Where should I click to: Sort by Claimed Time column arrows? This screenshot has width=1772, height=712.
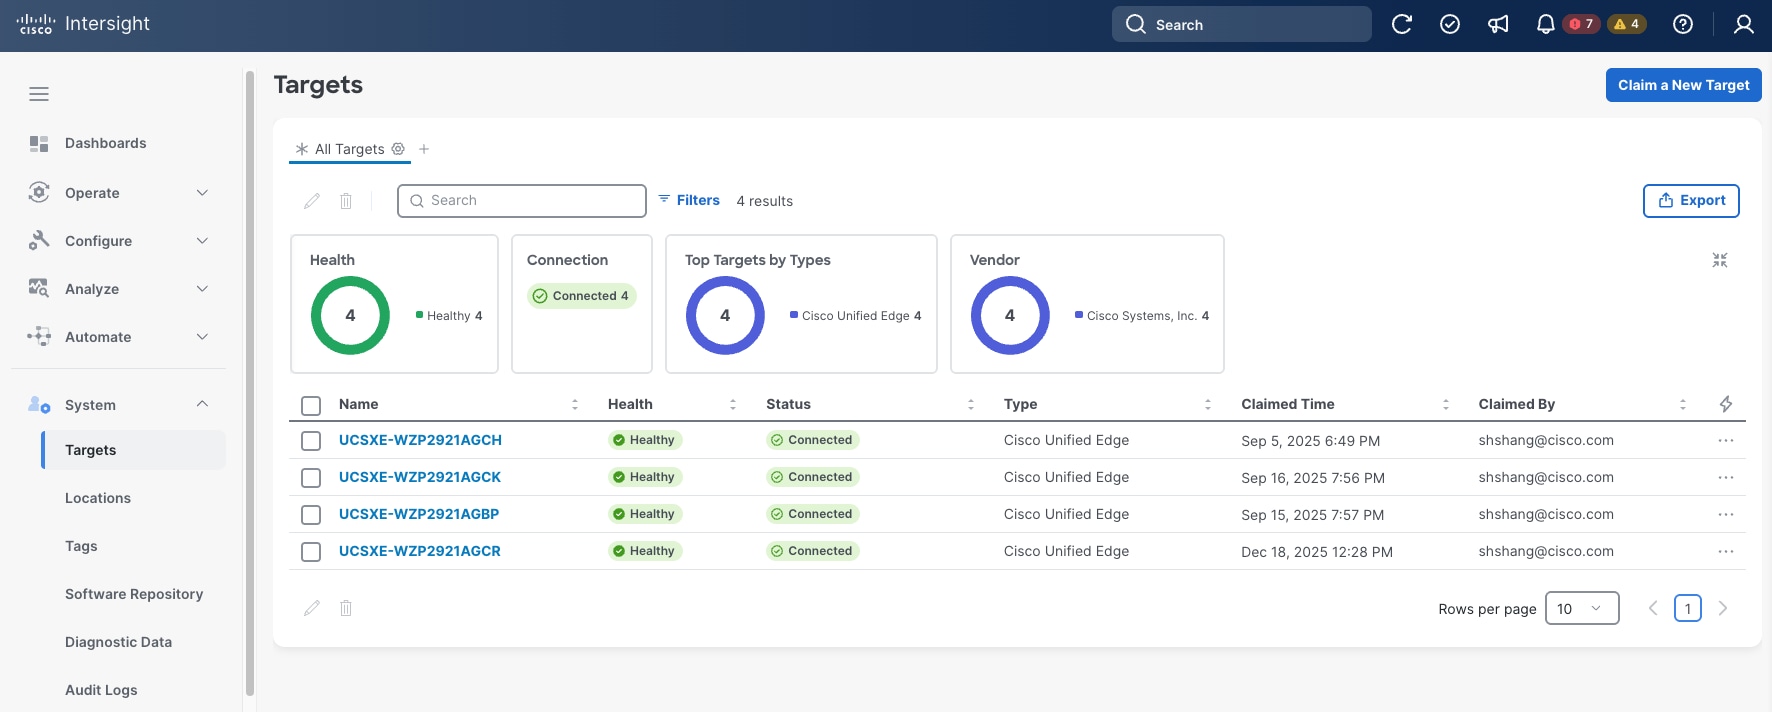(x=1446, y=404)
